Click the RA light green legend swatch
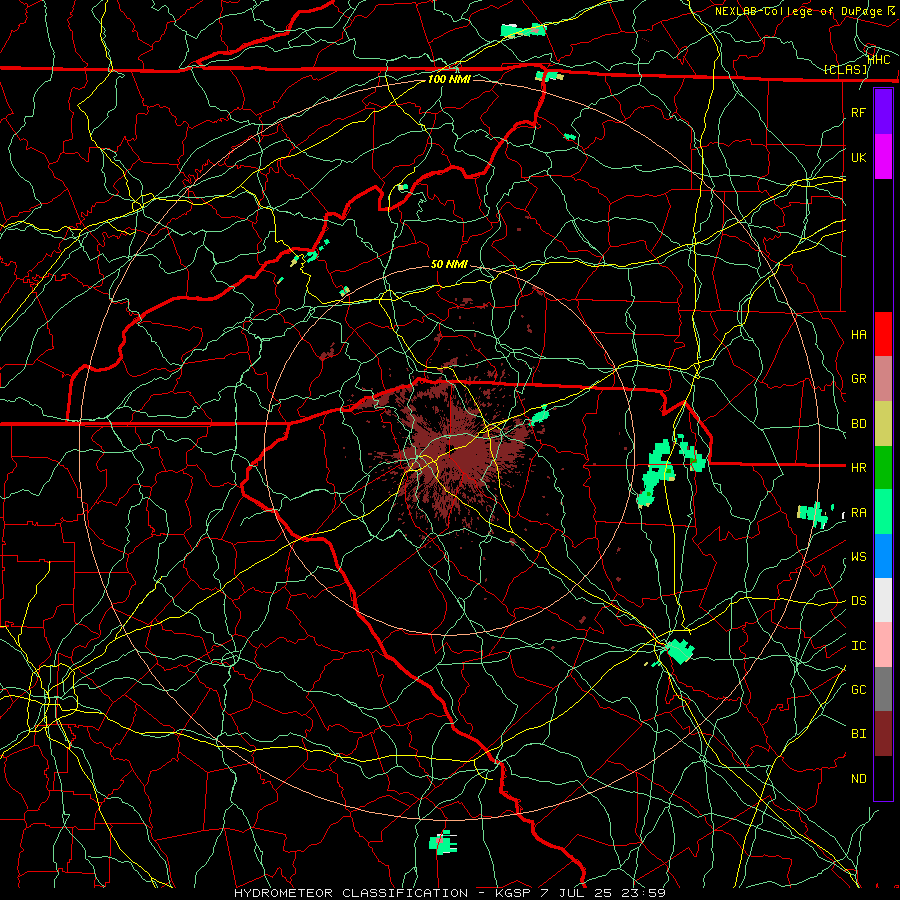900x900 pixels. (883, 512)
